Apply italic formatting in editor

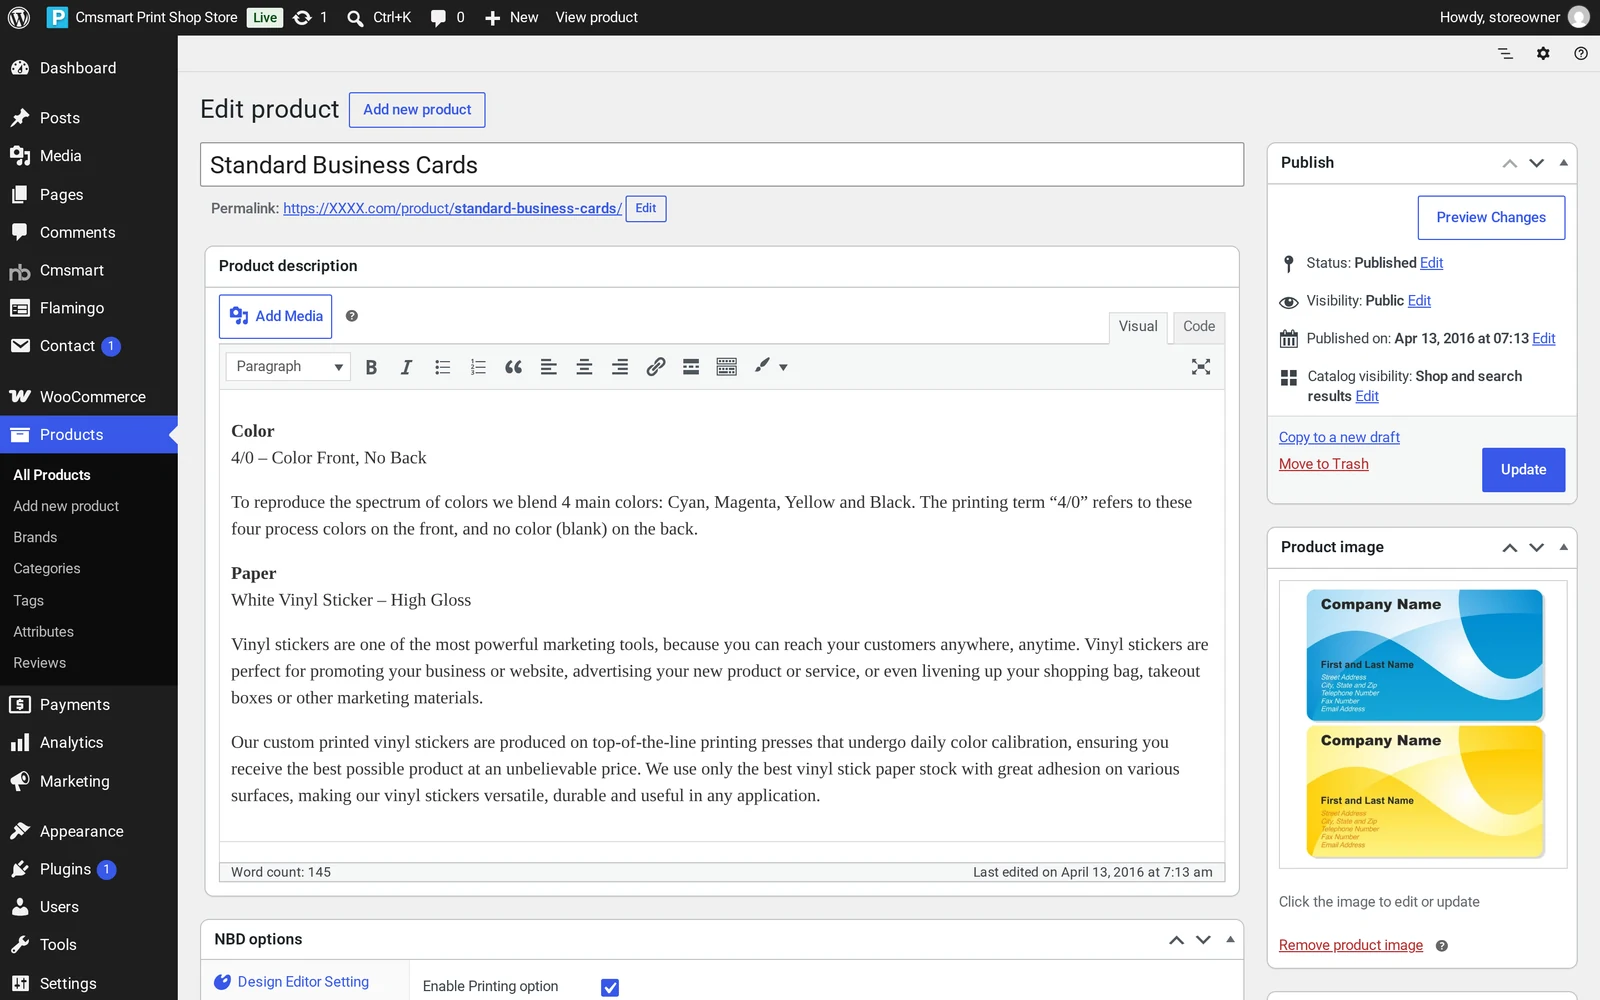406,367
